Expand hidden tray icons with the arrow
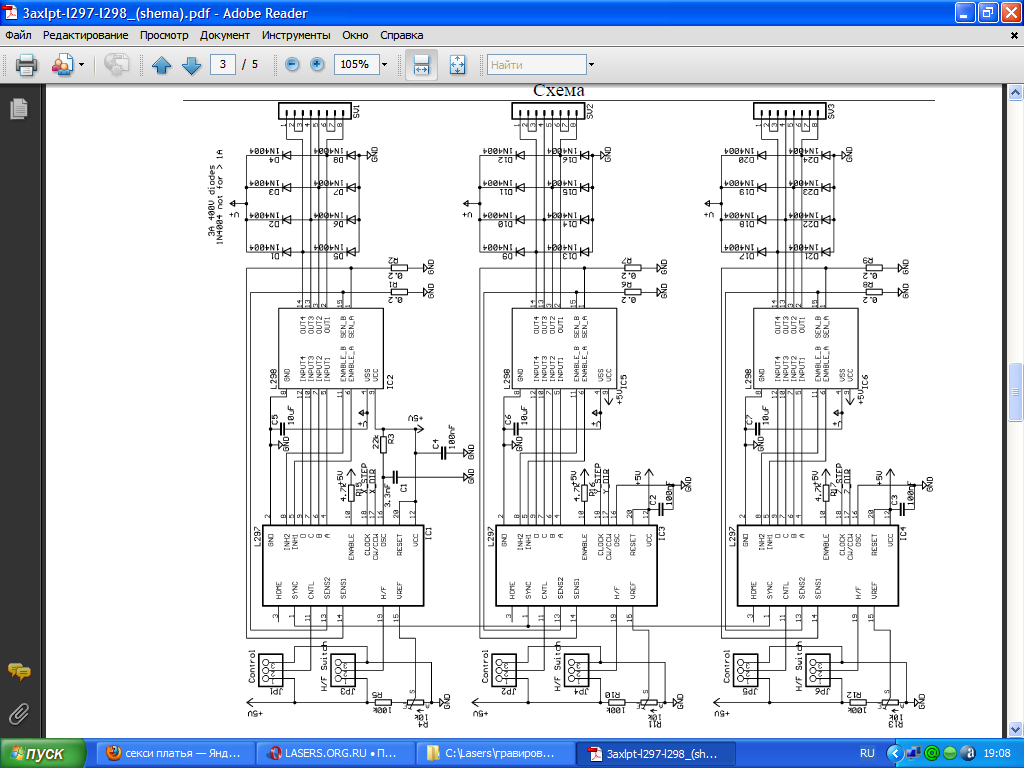 point(895,754)
